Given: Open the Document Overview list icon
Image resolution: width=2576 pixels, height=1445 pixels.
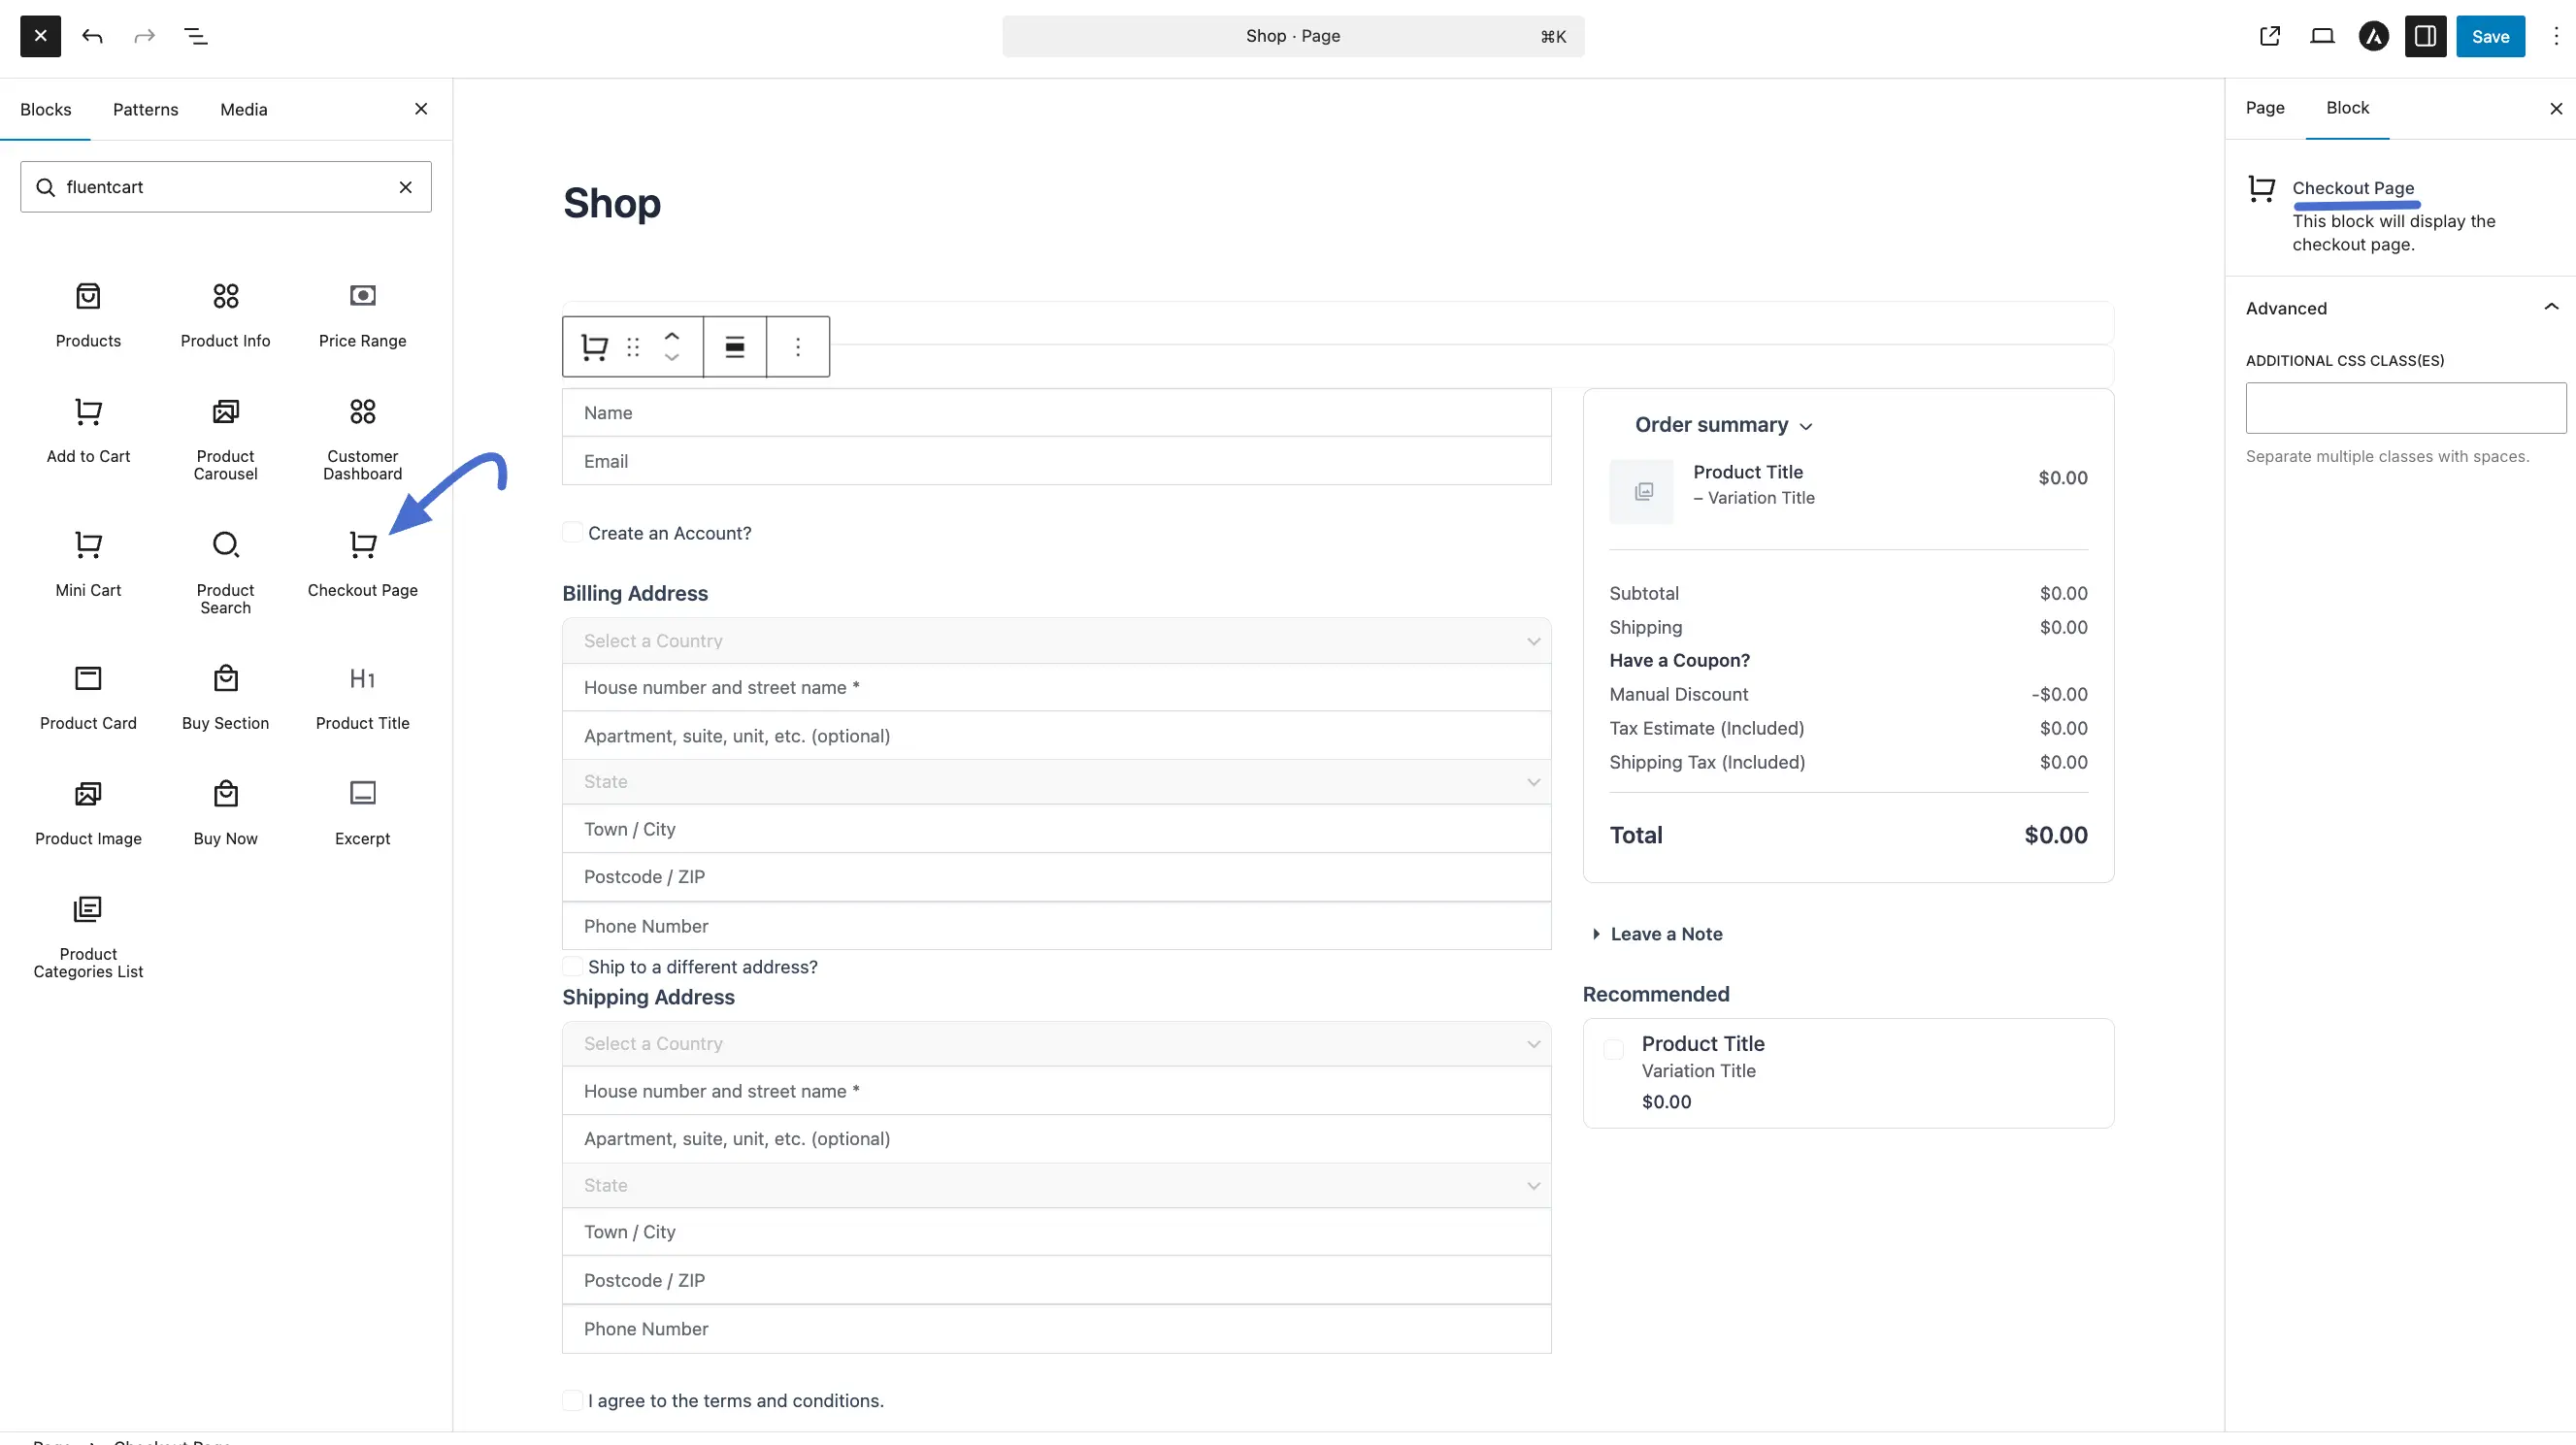Looking at the screenshot, I should pyautogui.click(x=196, y=36).
